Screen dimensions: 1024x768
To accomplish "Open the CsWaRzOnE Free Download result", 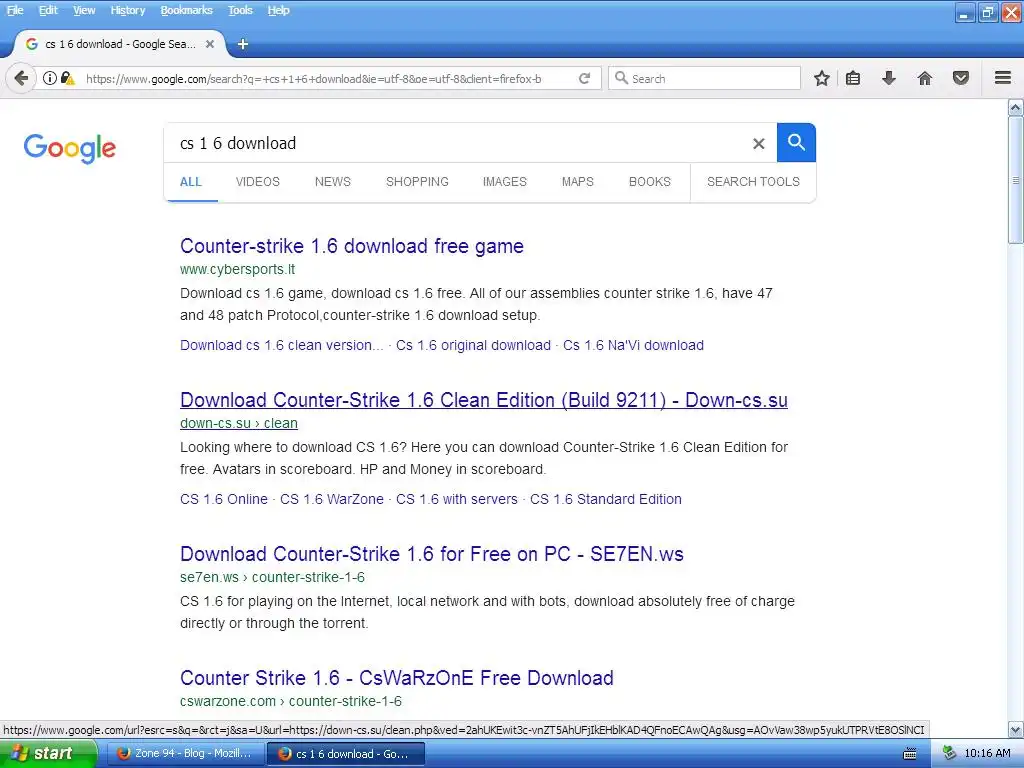I will coord(396,679).
